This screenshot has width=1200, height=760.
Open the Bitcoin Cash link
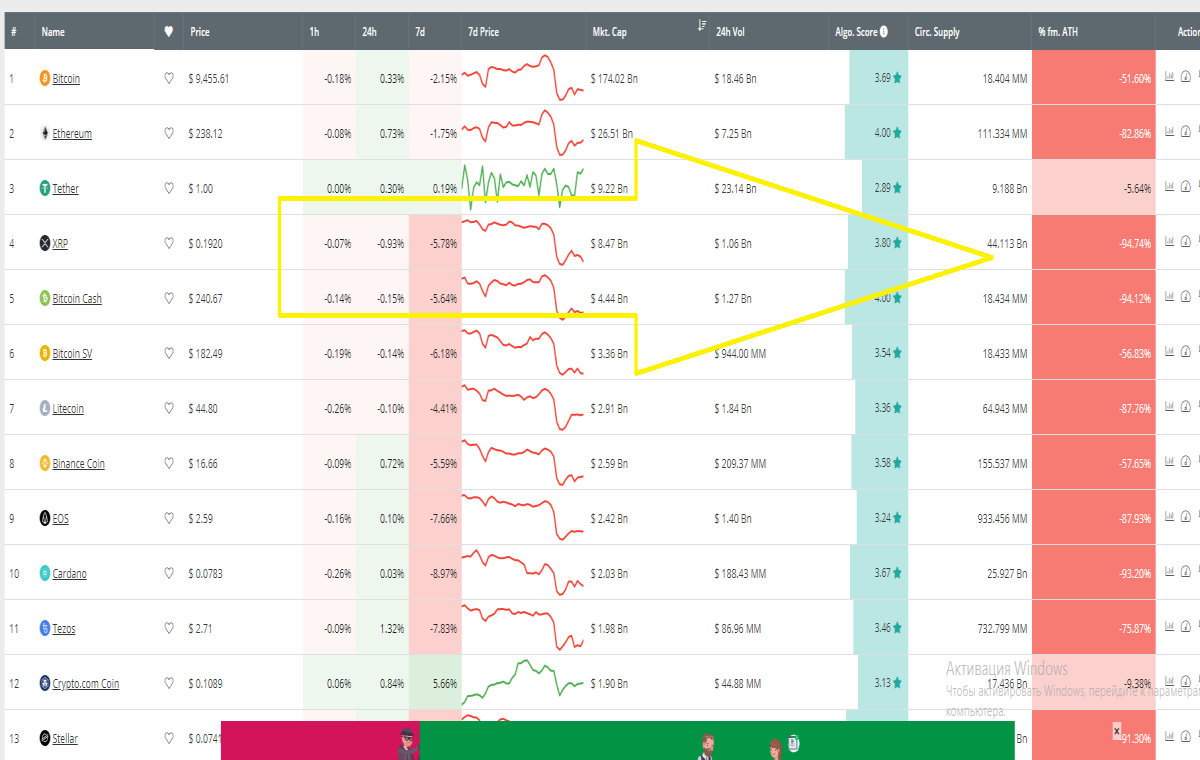pos(77,299)
